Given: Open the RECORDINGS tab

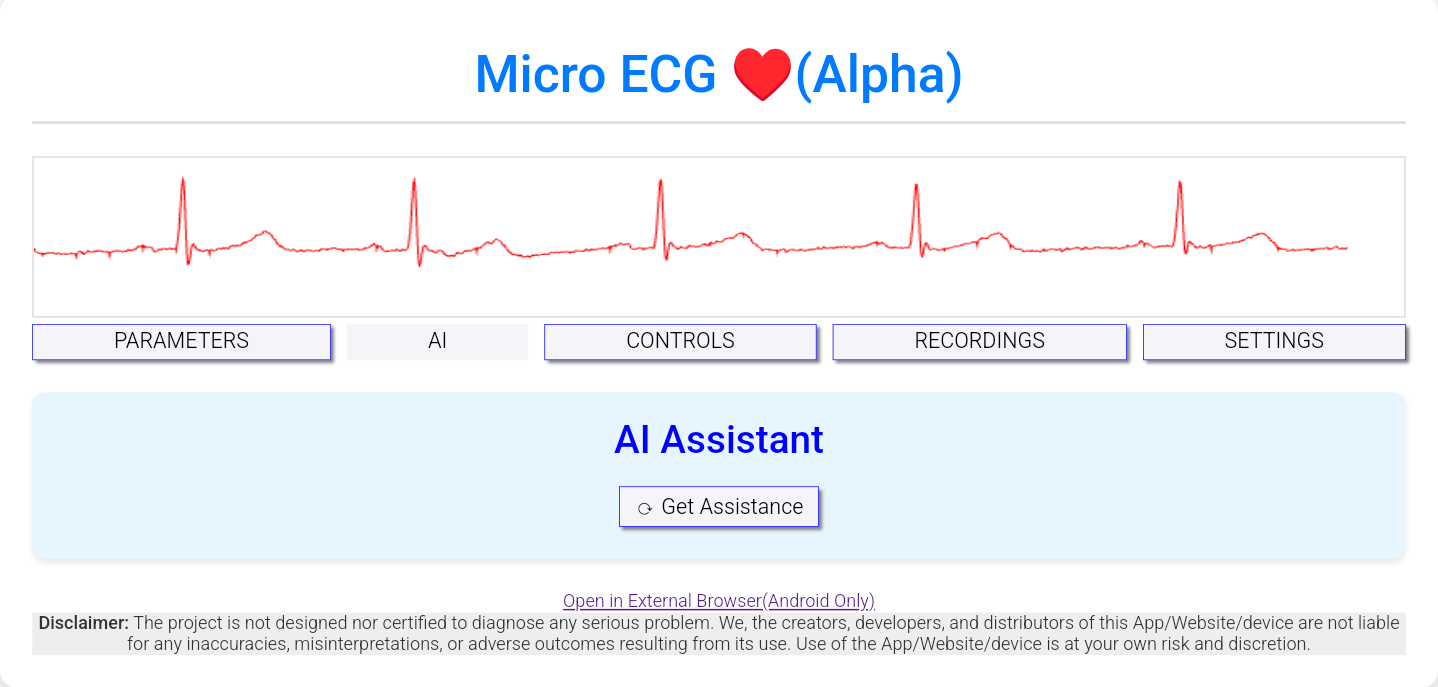Looking at the screenshot, I should click(x=980, y=341).
